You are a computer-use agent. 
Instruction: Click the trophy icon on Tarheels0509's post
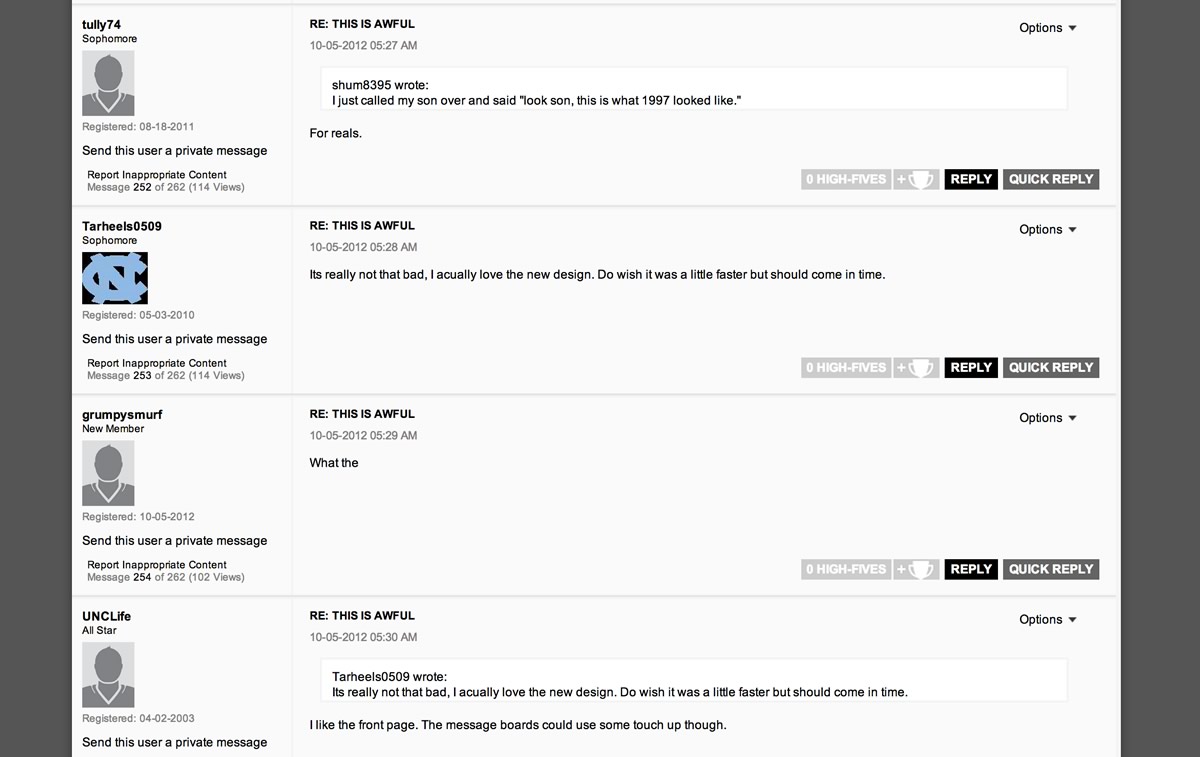tap(919, 367)
